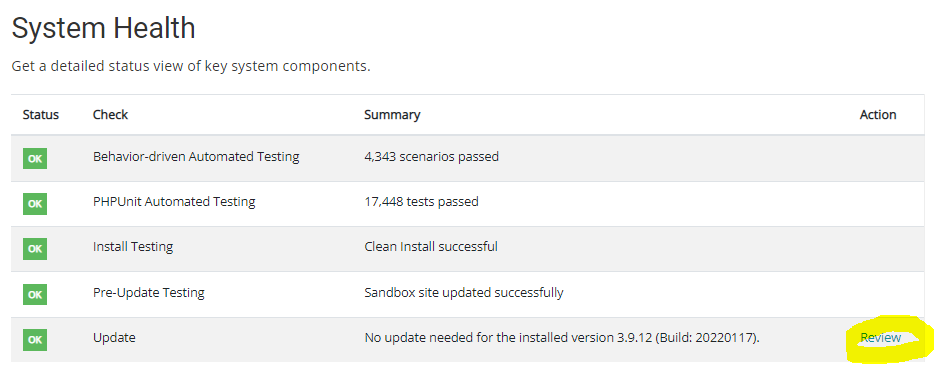Click the Clean Install successful summary text
The image size is (934, 376).
tap(431, 247)
